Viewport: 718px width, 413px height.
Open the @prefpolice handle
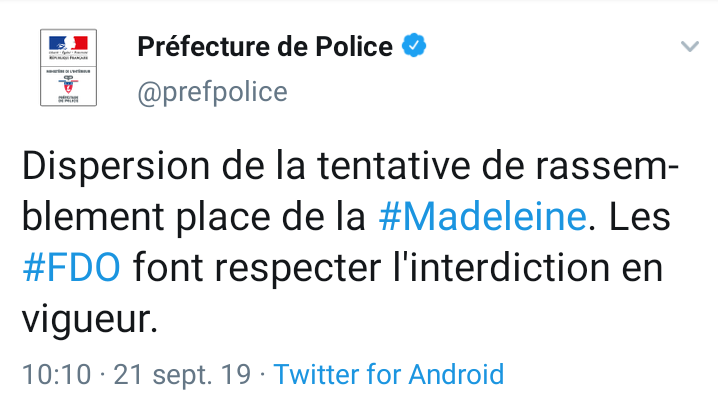click(x=212, y=92)
